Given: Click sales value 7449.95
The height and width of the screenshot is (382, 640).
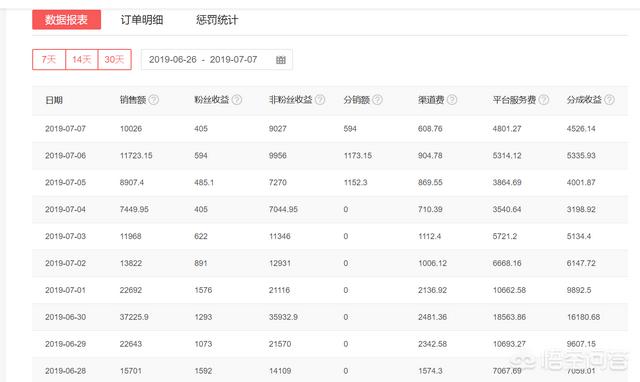Looking at the screenshot, I should (x=134, y=209).
